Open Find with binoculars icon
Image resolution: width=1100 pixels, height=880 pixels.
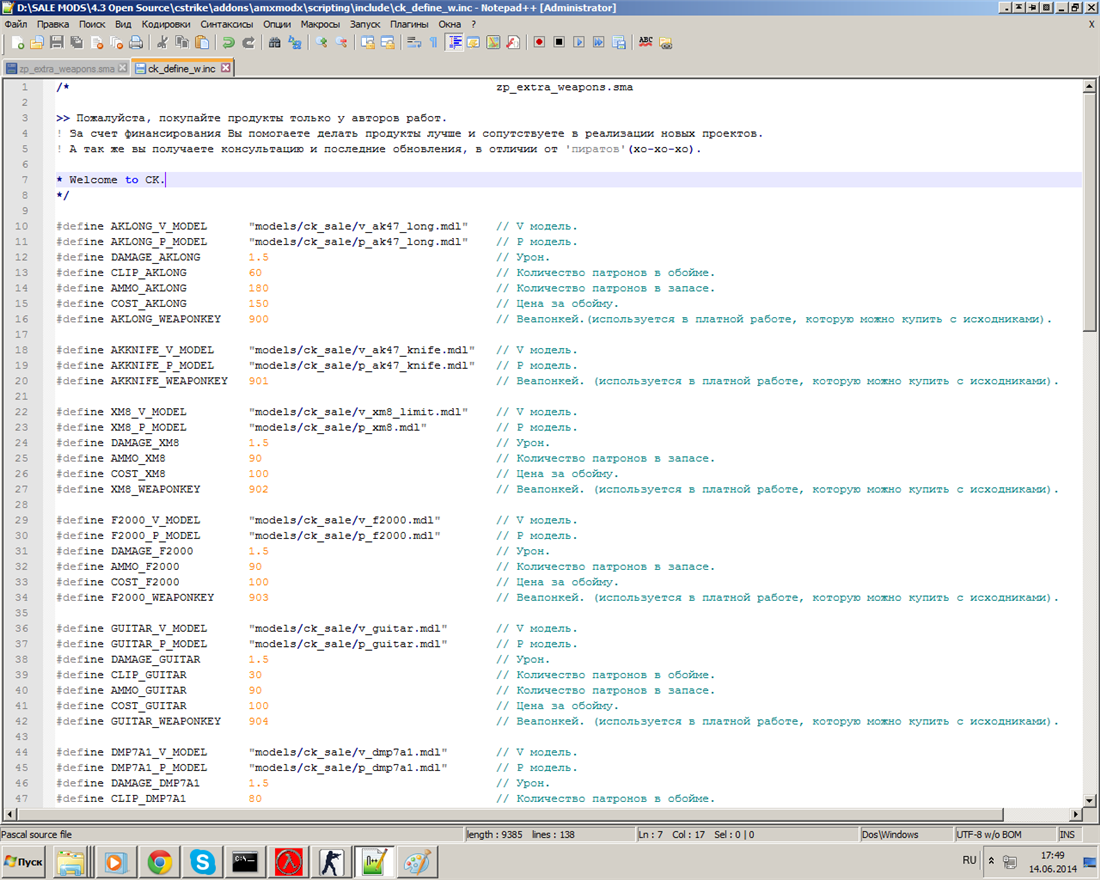click(274, 43)
